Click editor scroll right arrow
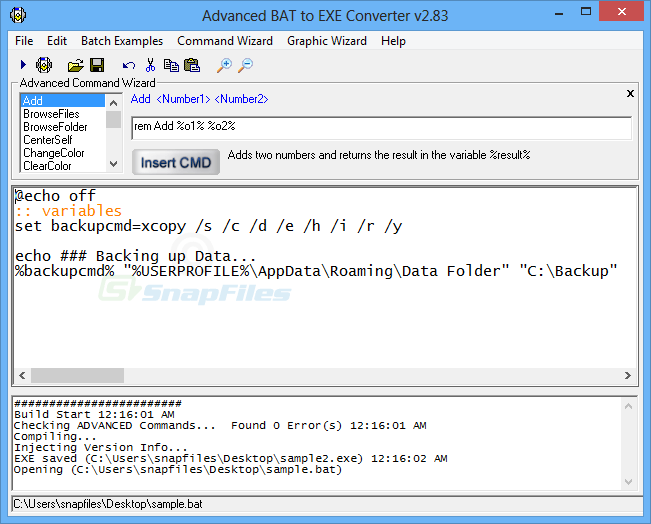 tap(627, 375)
